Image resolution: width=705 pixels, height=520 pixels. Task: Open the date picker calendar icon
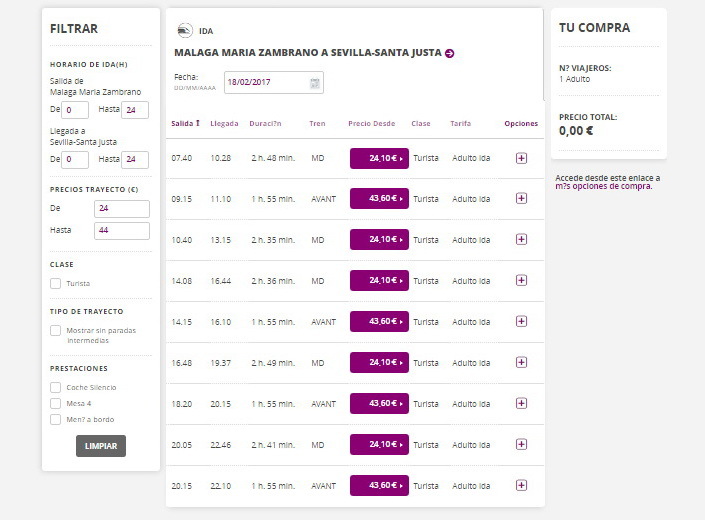click(315, 82)
